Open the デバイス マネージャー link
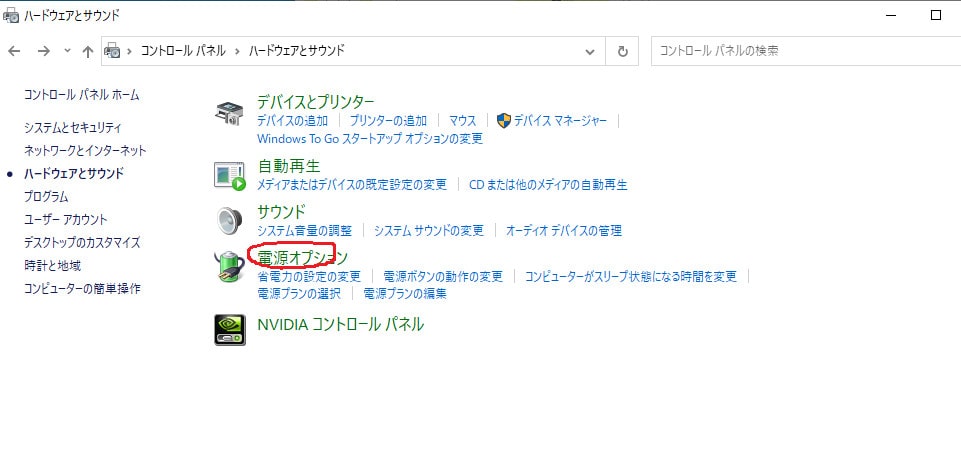The image size is (961, 459). [560, 121]
